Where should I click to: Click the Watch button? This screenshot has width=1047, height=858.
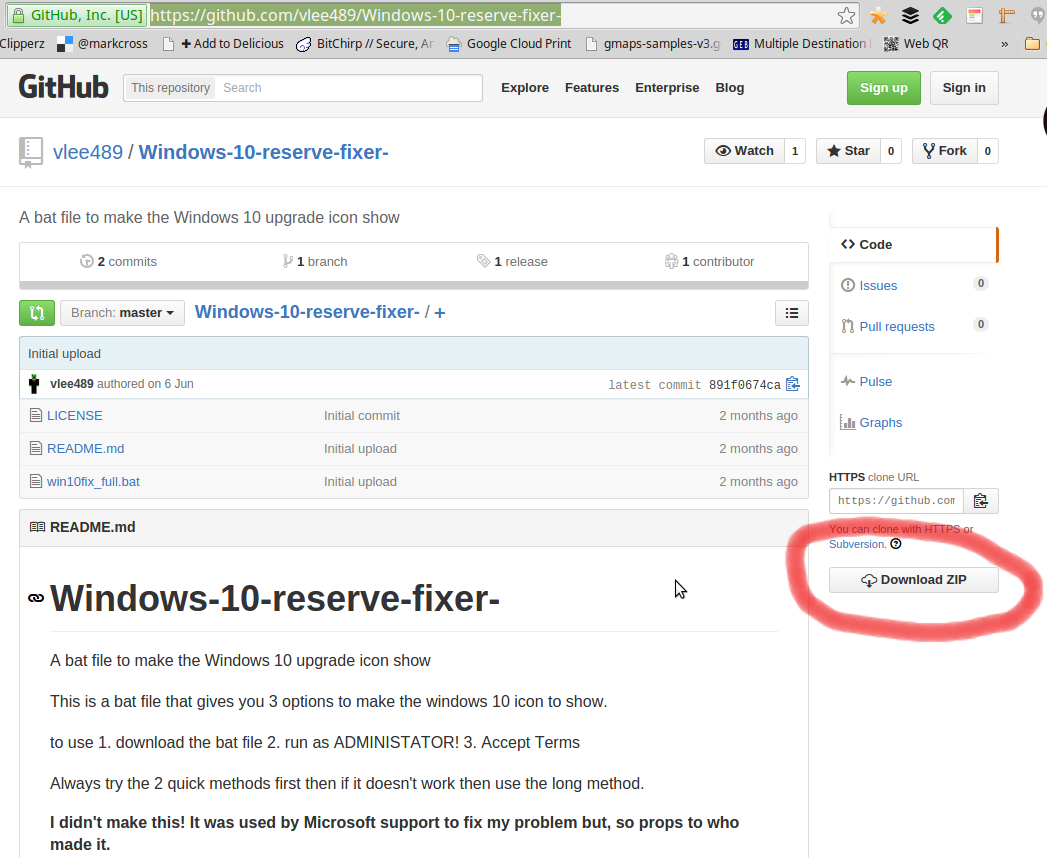pos(745,151)
